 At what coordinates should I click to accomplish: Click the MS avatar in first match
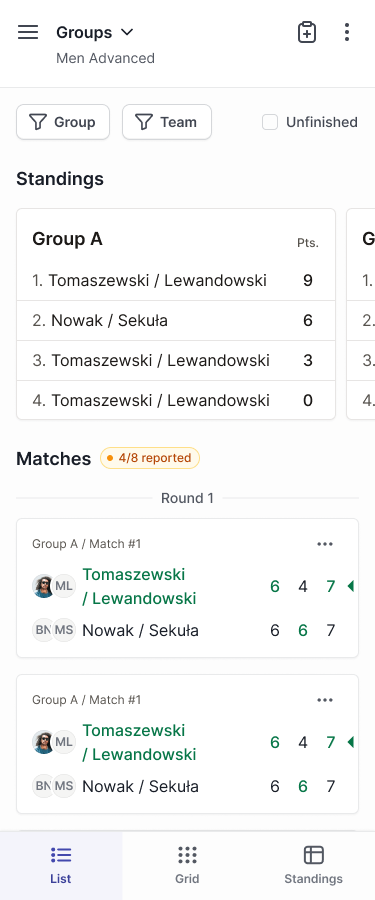point(64,630)
